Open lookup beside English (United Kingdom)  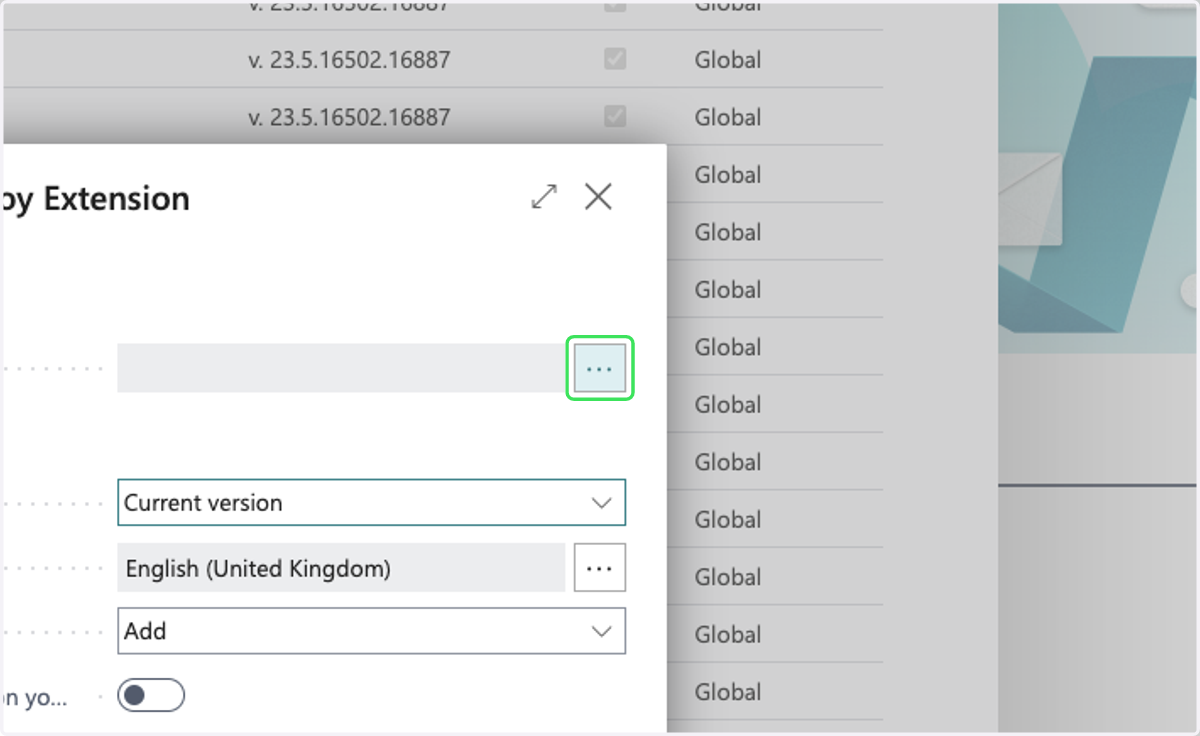coord(600,568)
